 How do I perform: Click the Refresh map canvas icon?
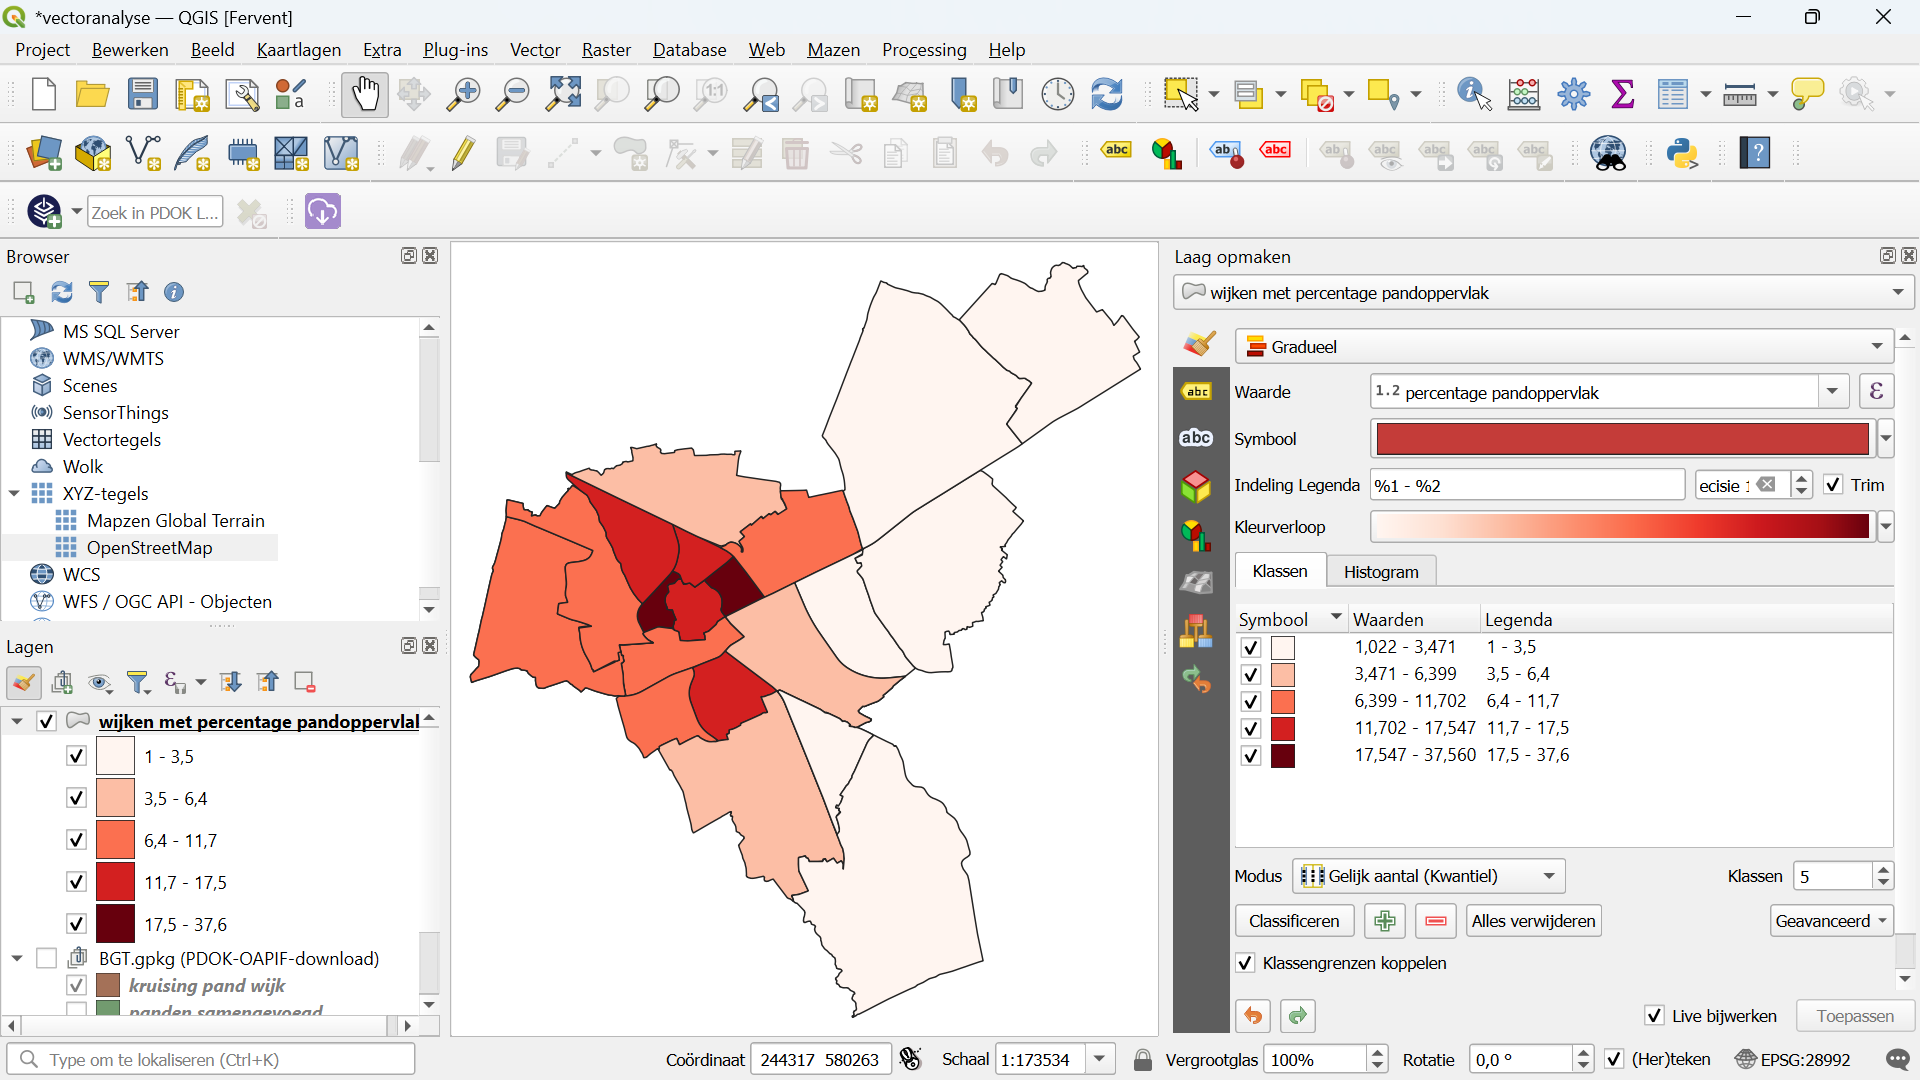point(1107,95)
